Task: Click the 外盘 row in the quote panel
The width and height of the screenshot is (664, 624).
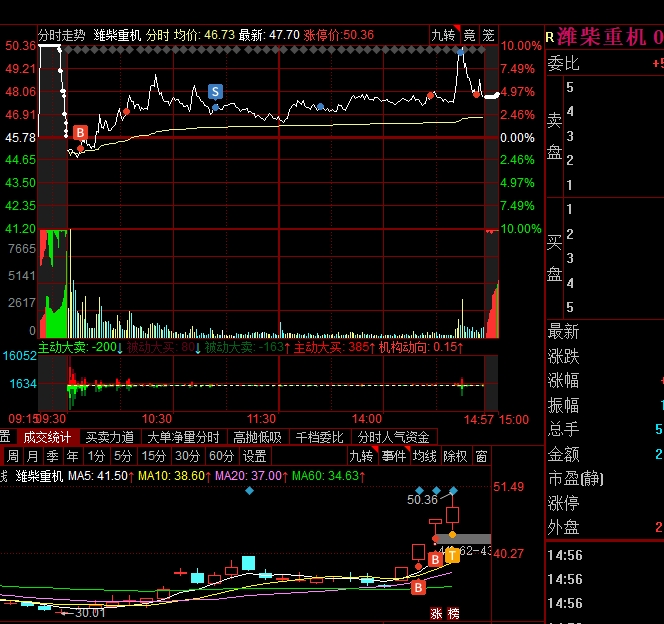Action: 605,527
